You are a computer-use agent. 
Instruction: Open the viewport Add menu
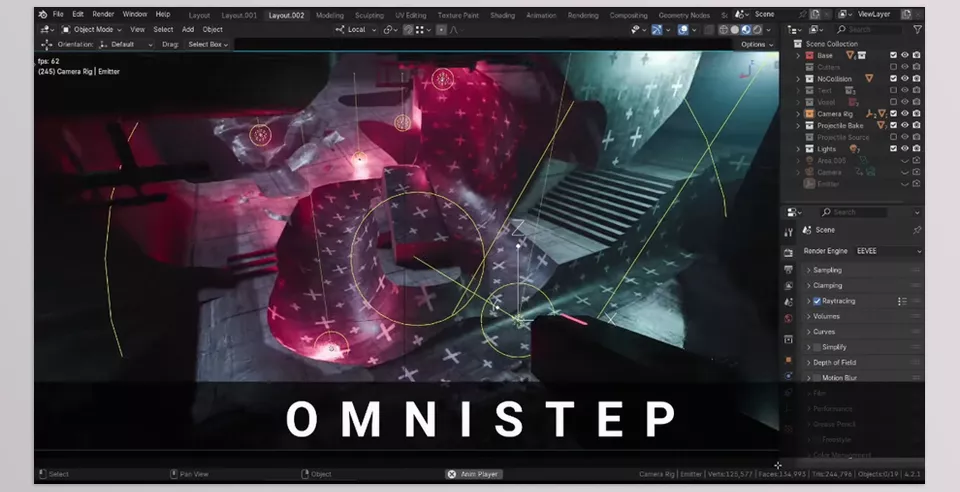[x=188, y=29]
